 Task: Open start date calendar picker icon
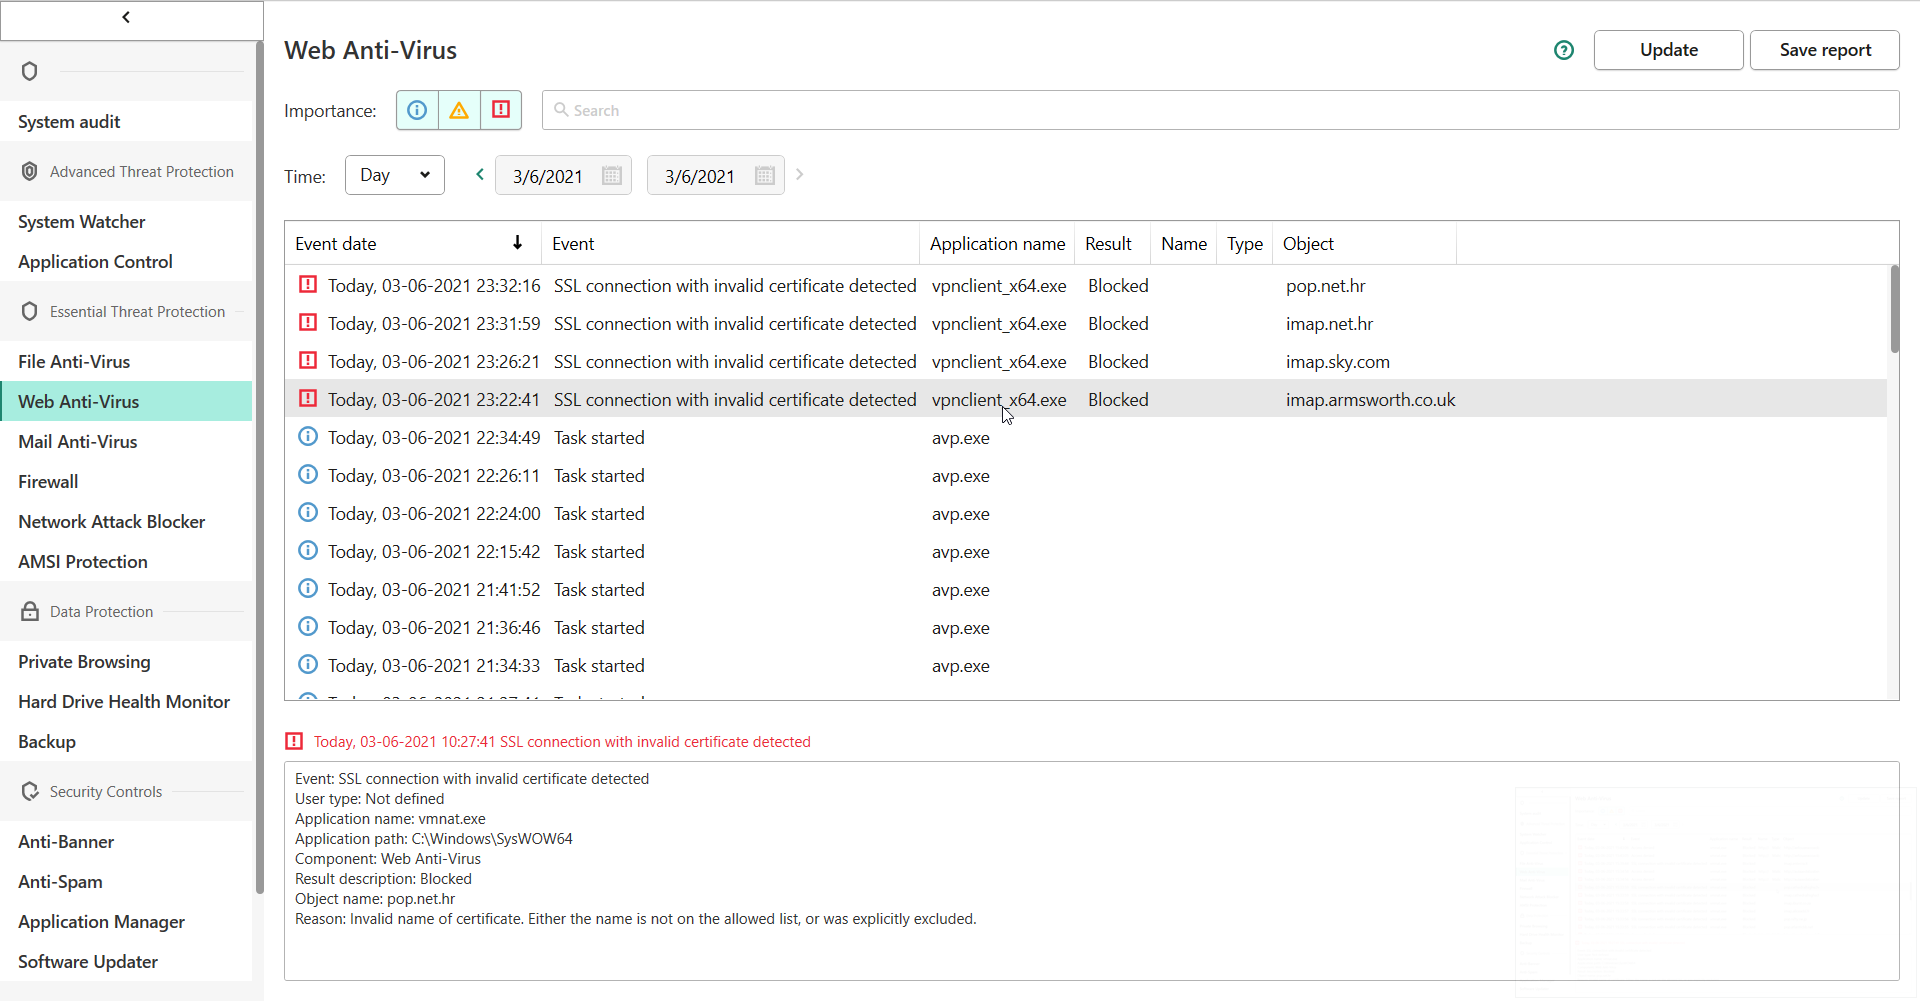[612, 176]
